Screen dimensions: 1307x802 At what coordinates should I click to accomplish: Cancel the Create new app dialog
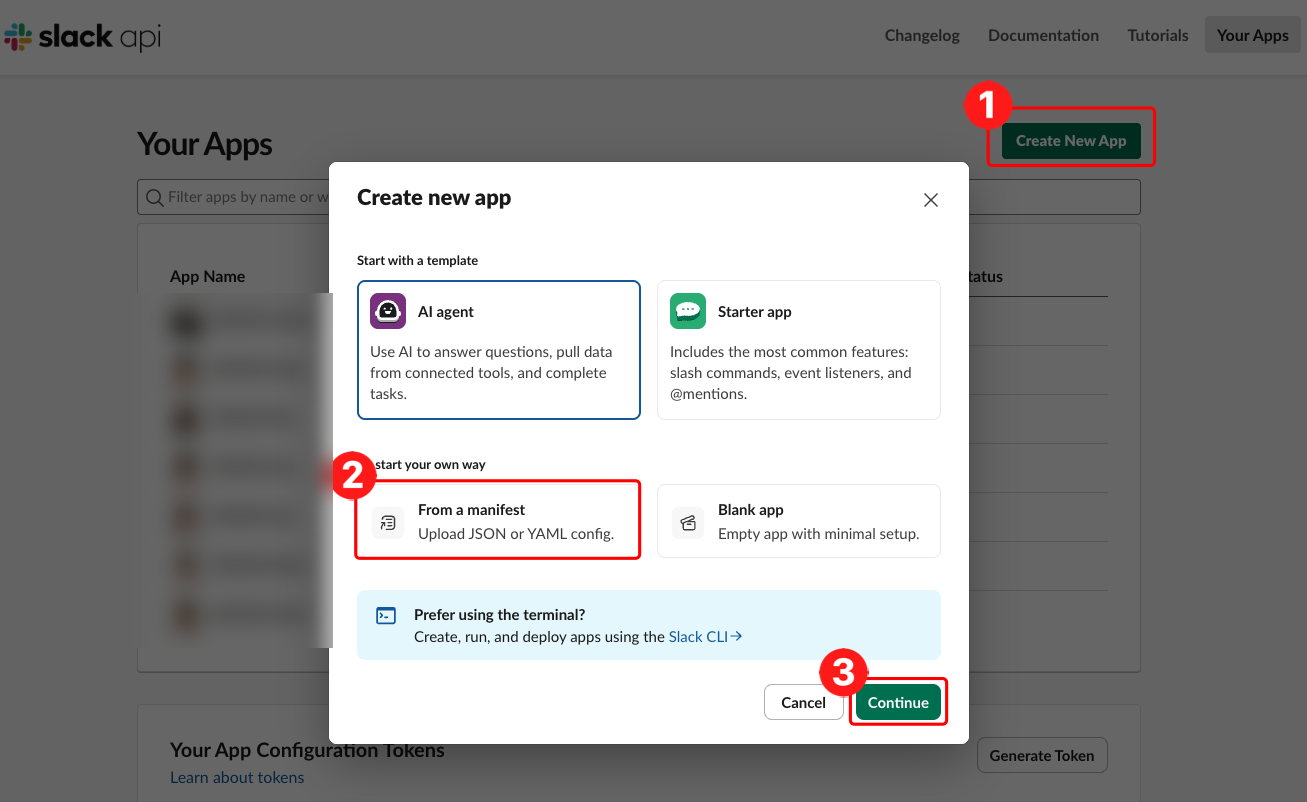click(x=803, y=703)
